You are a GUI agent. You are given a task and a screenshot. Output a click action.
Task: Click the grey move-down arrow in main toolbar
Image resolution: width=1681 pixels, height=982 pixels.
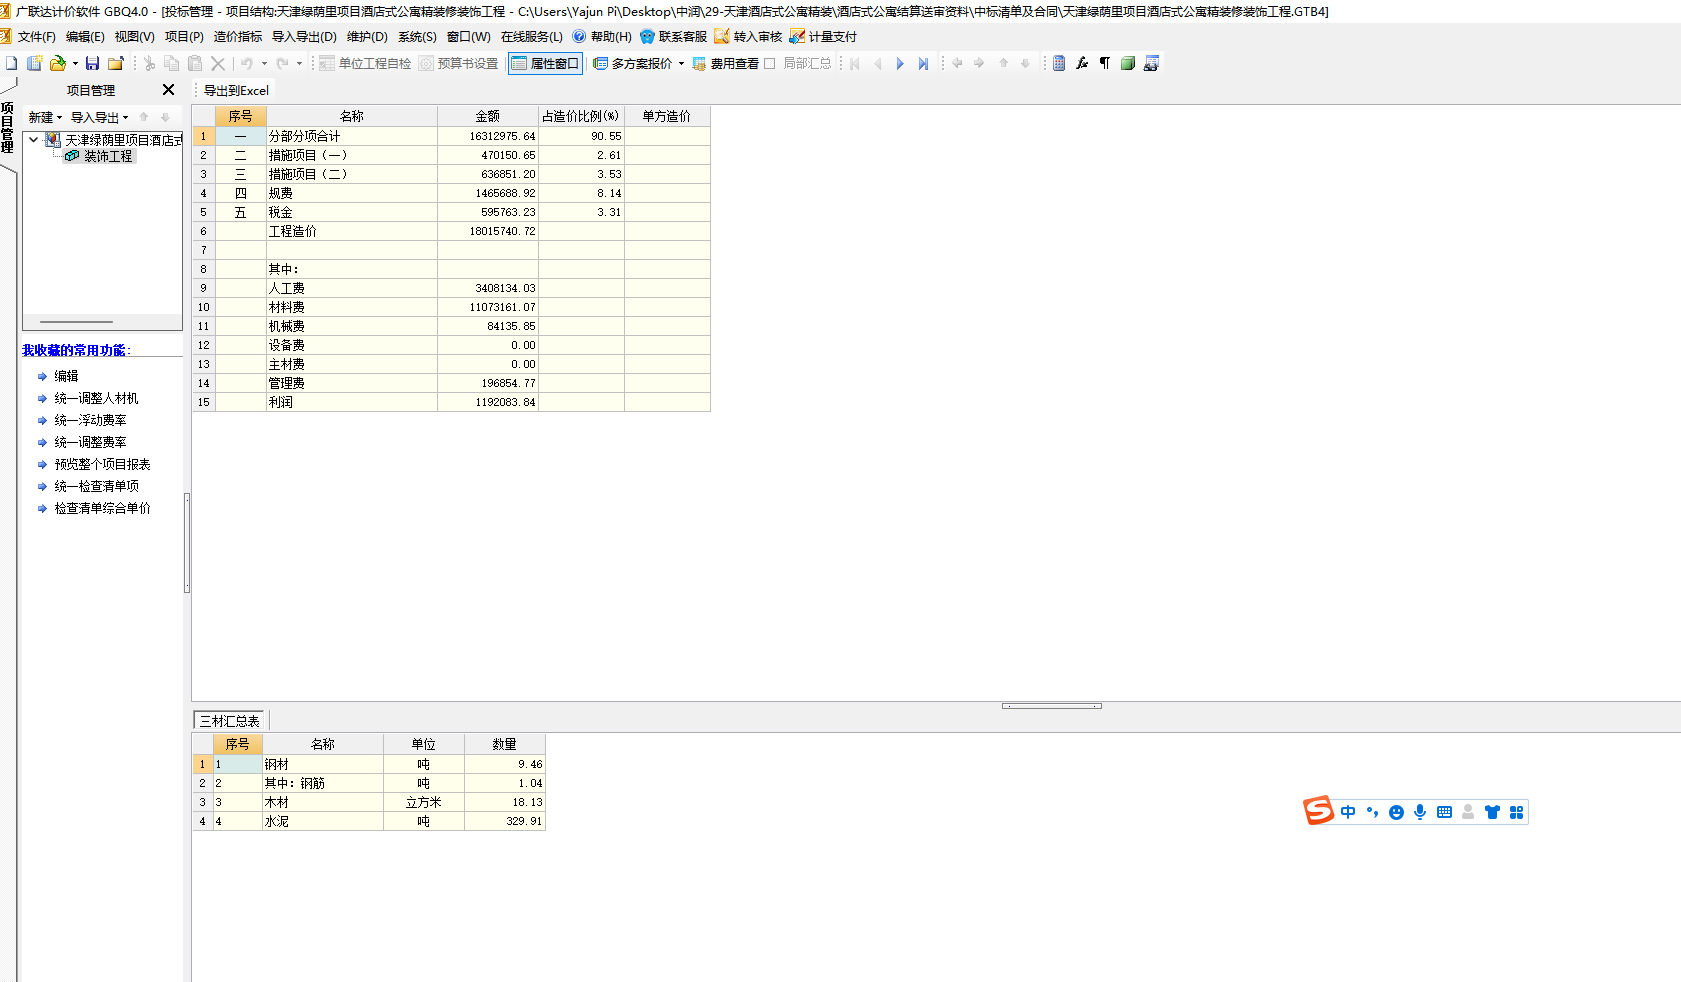[x=1025, y=63]
